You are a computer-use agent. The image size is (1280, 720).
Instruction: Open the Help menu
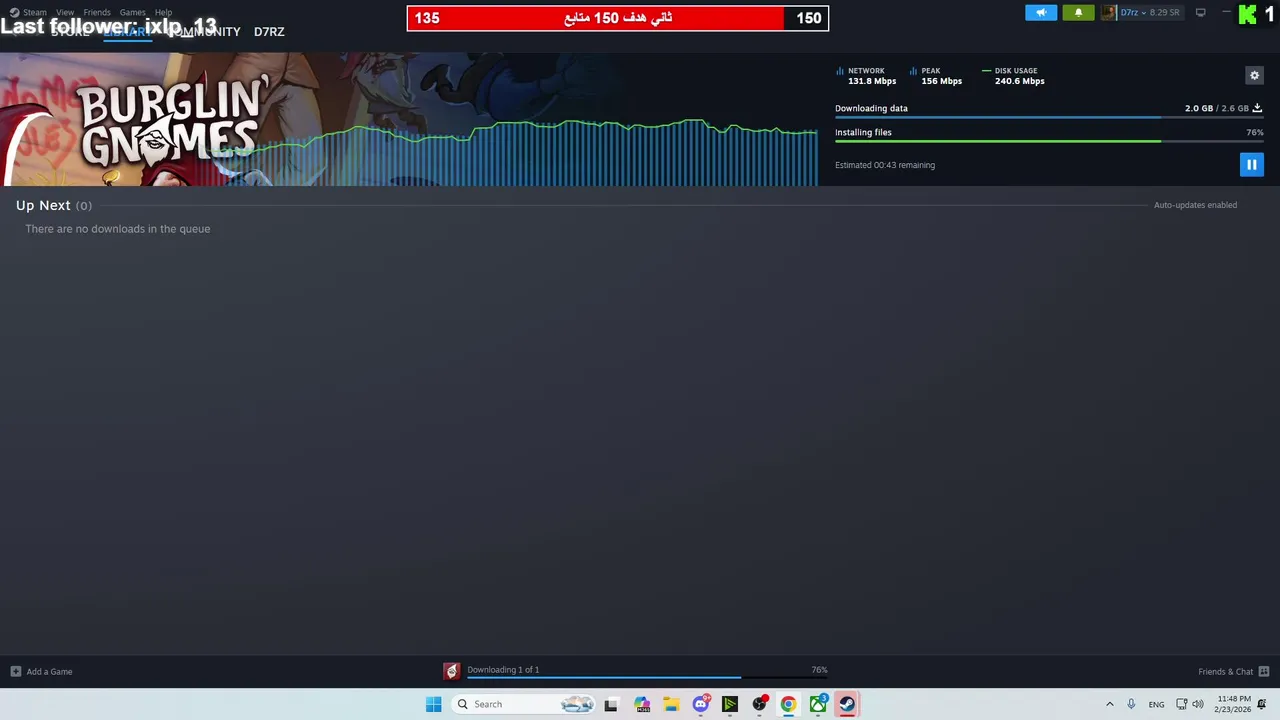[x=163, y=13]
